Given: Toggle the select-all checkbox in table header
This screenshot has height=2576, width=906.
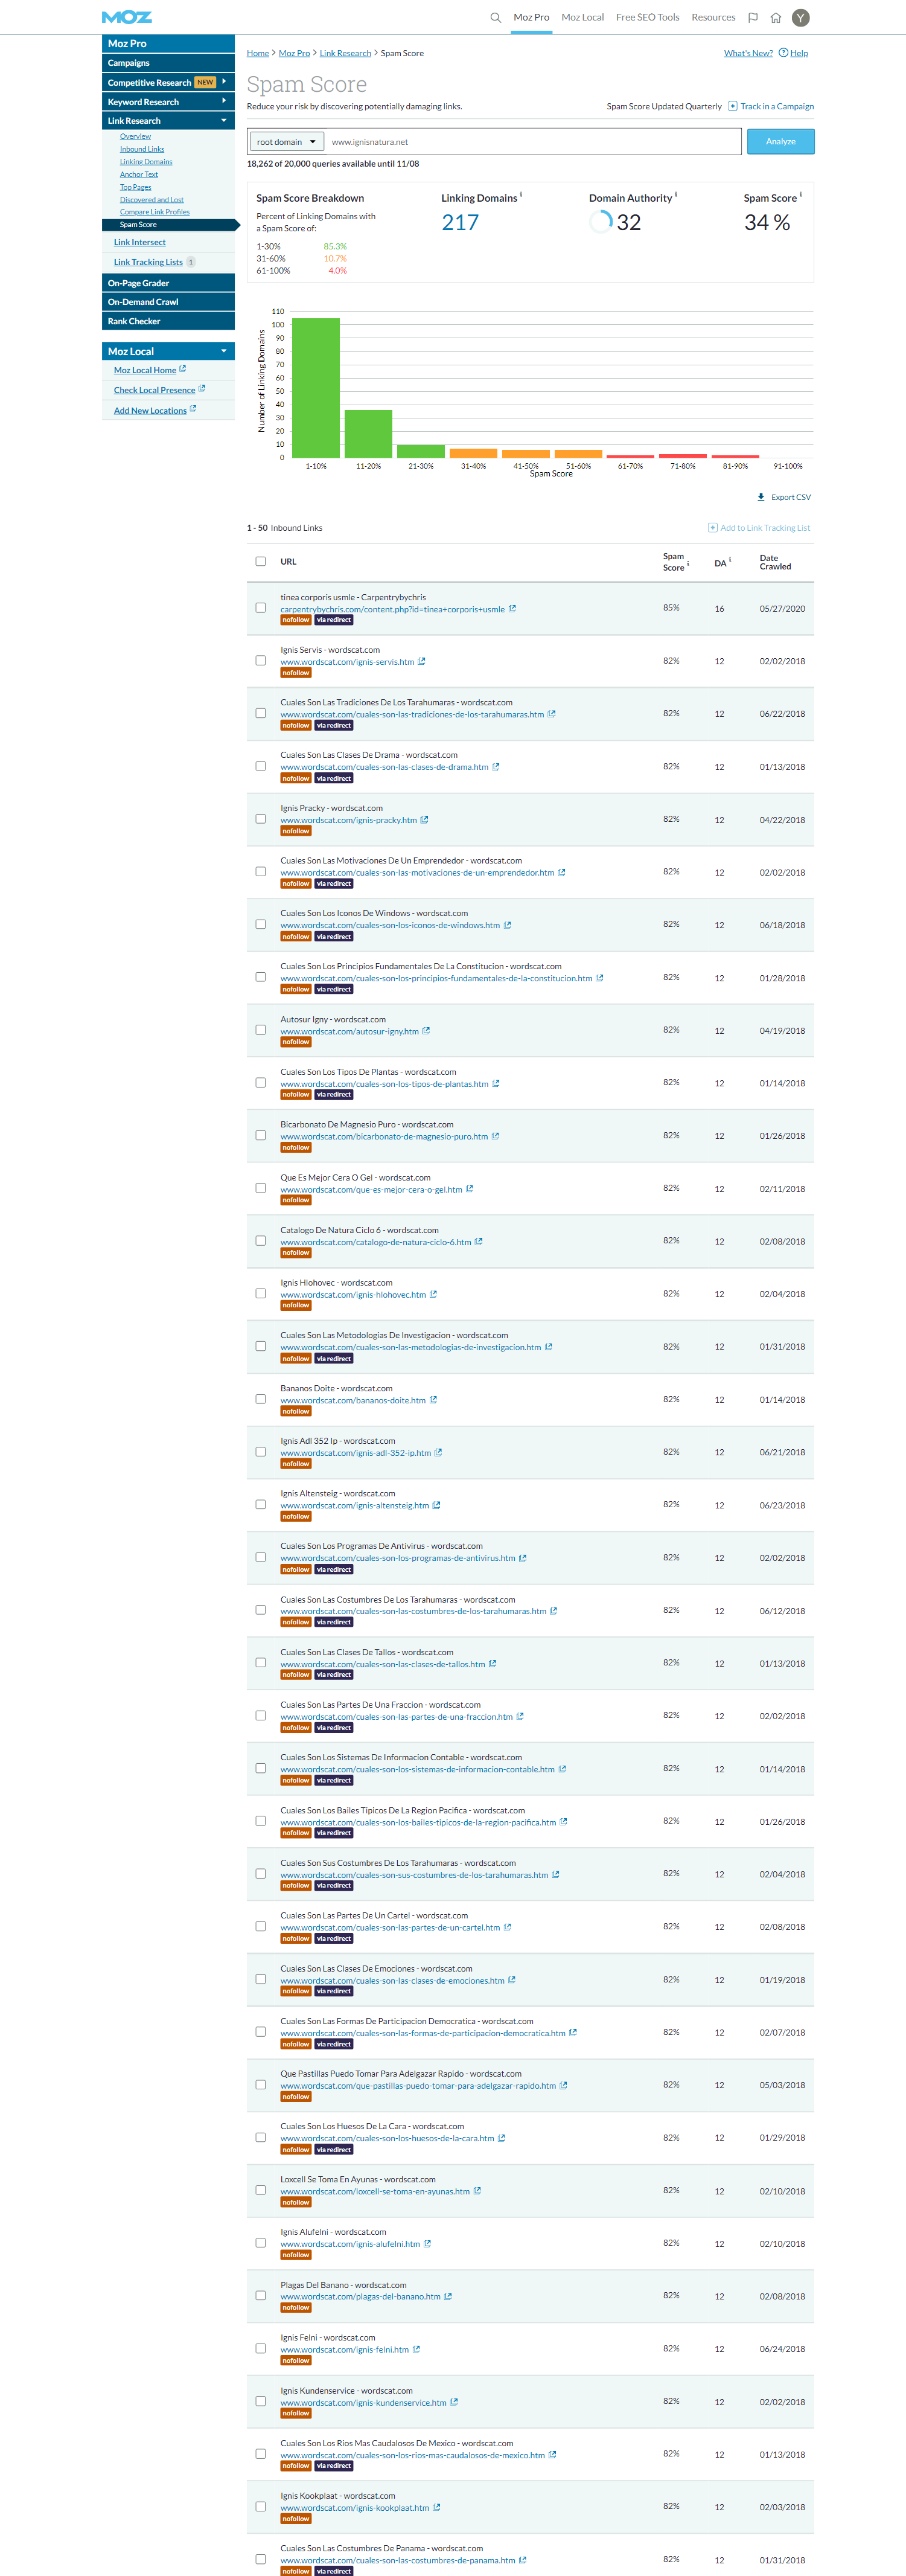Looking at the screenshot, I should coord(260,561).
